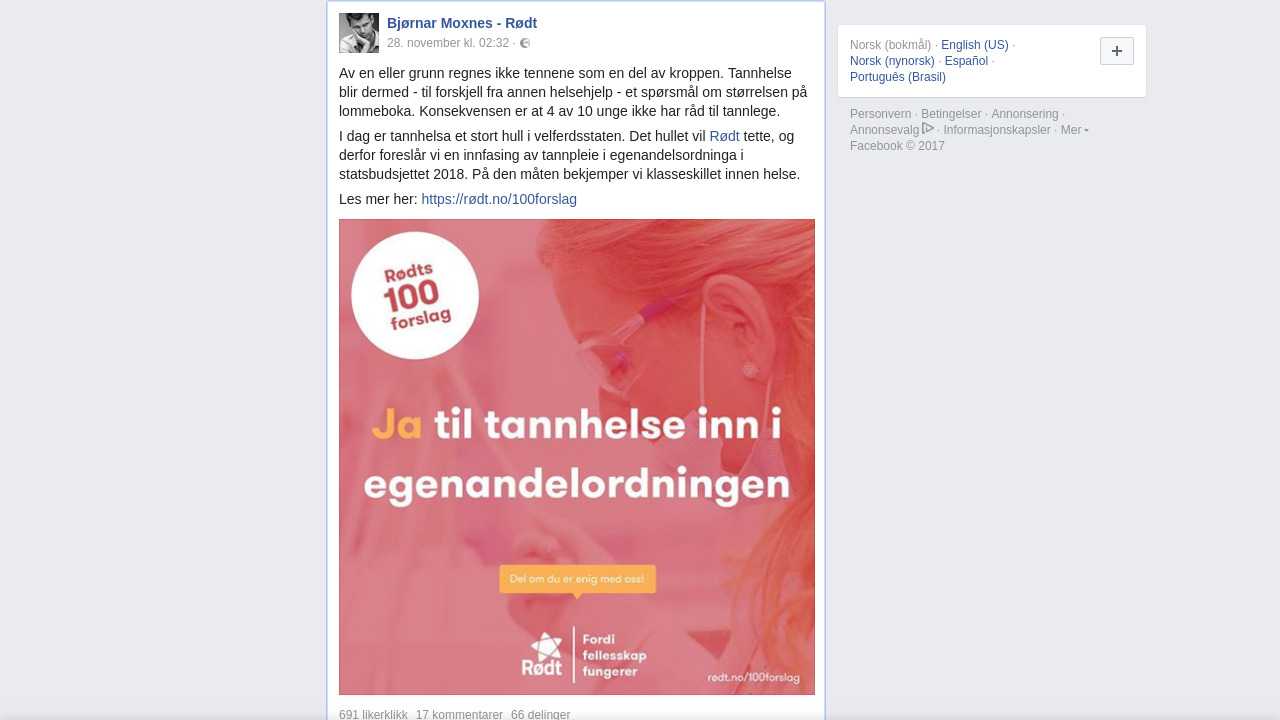Image resolution: width=1280 pixels, height=720 pixels.
Task: Click the AdChoices triangle icon
Action: 928,128
